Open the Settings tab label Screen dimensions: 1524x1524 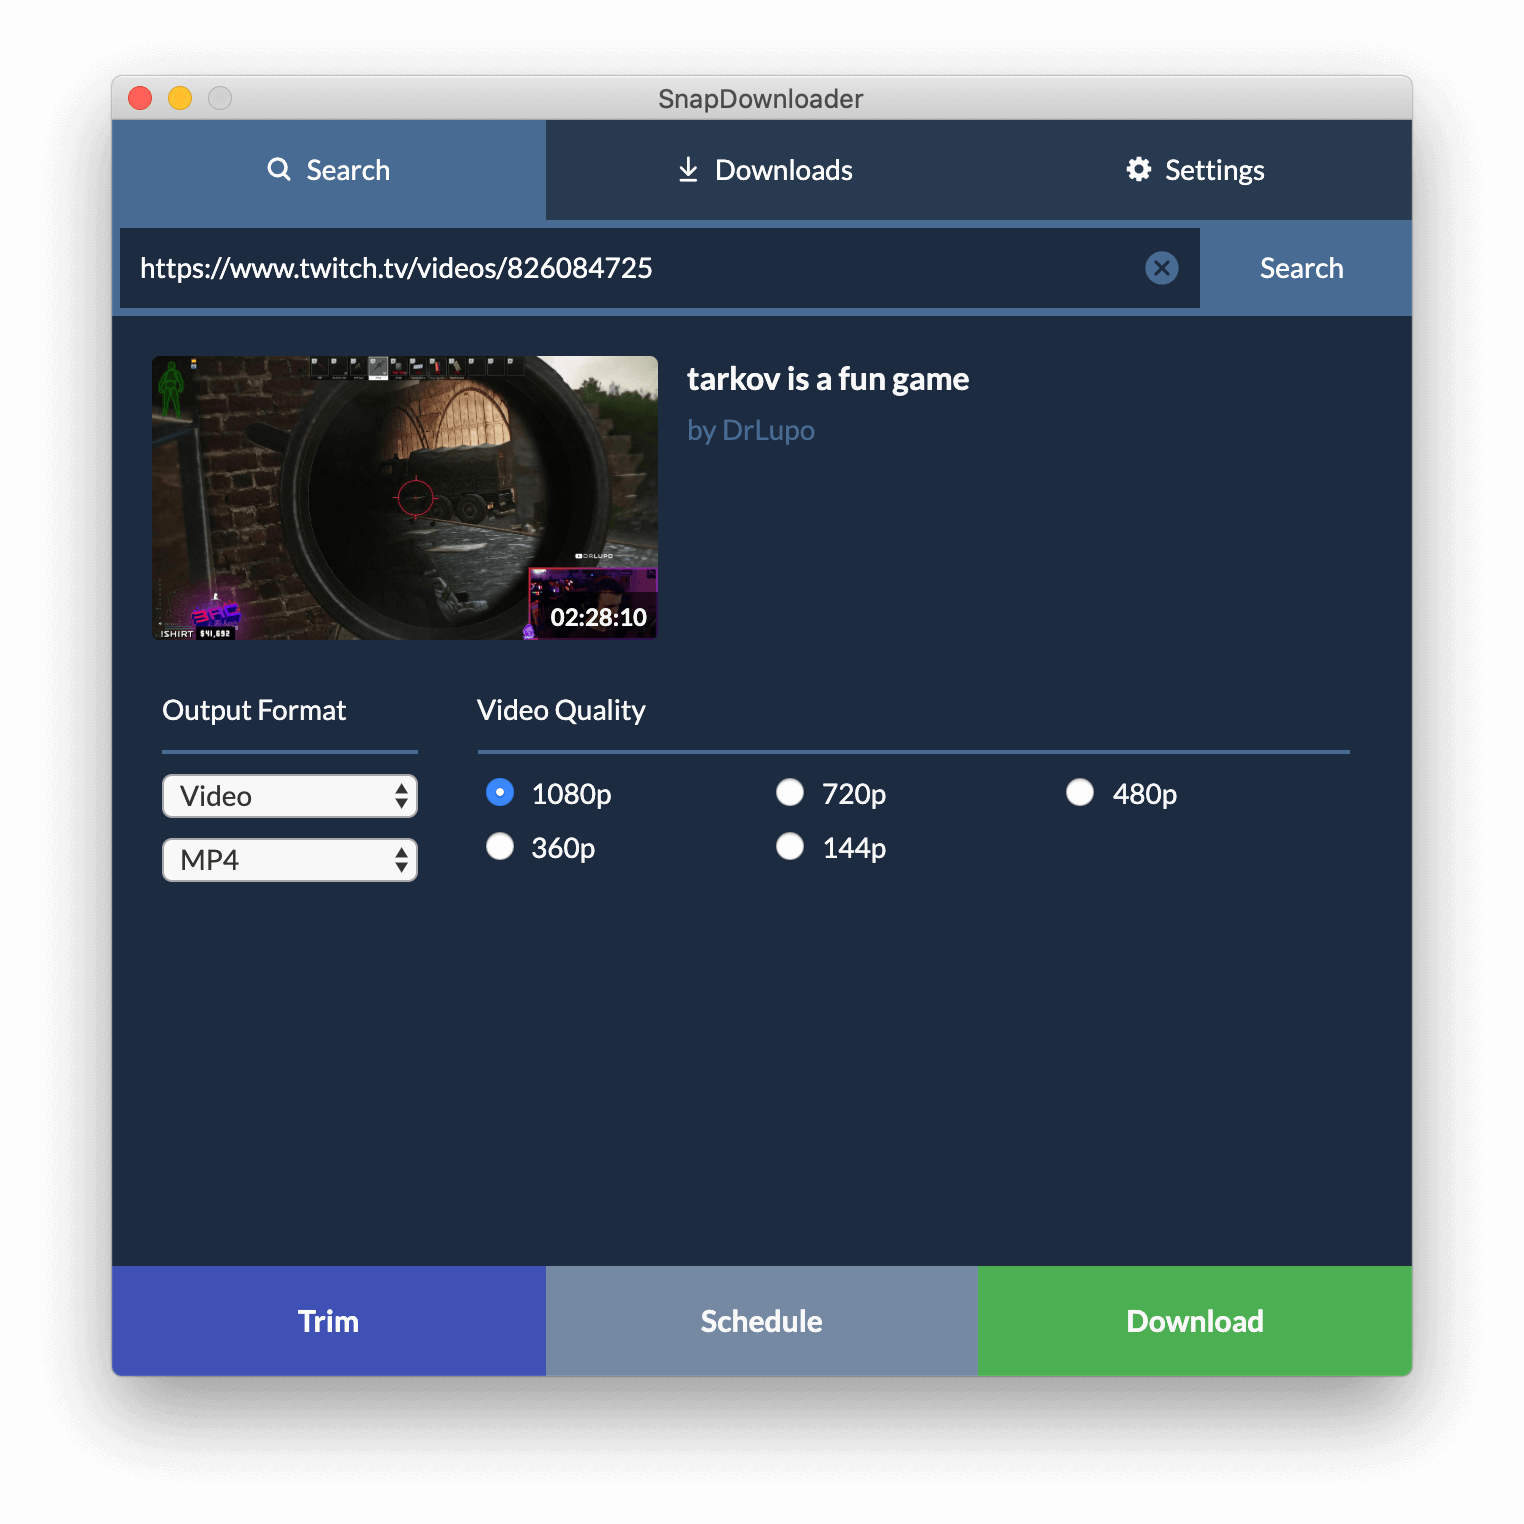tap(1215, 170)
